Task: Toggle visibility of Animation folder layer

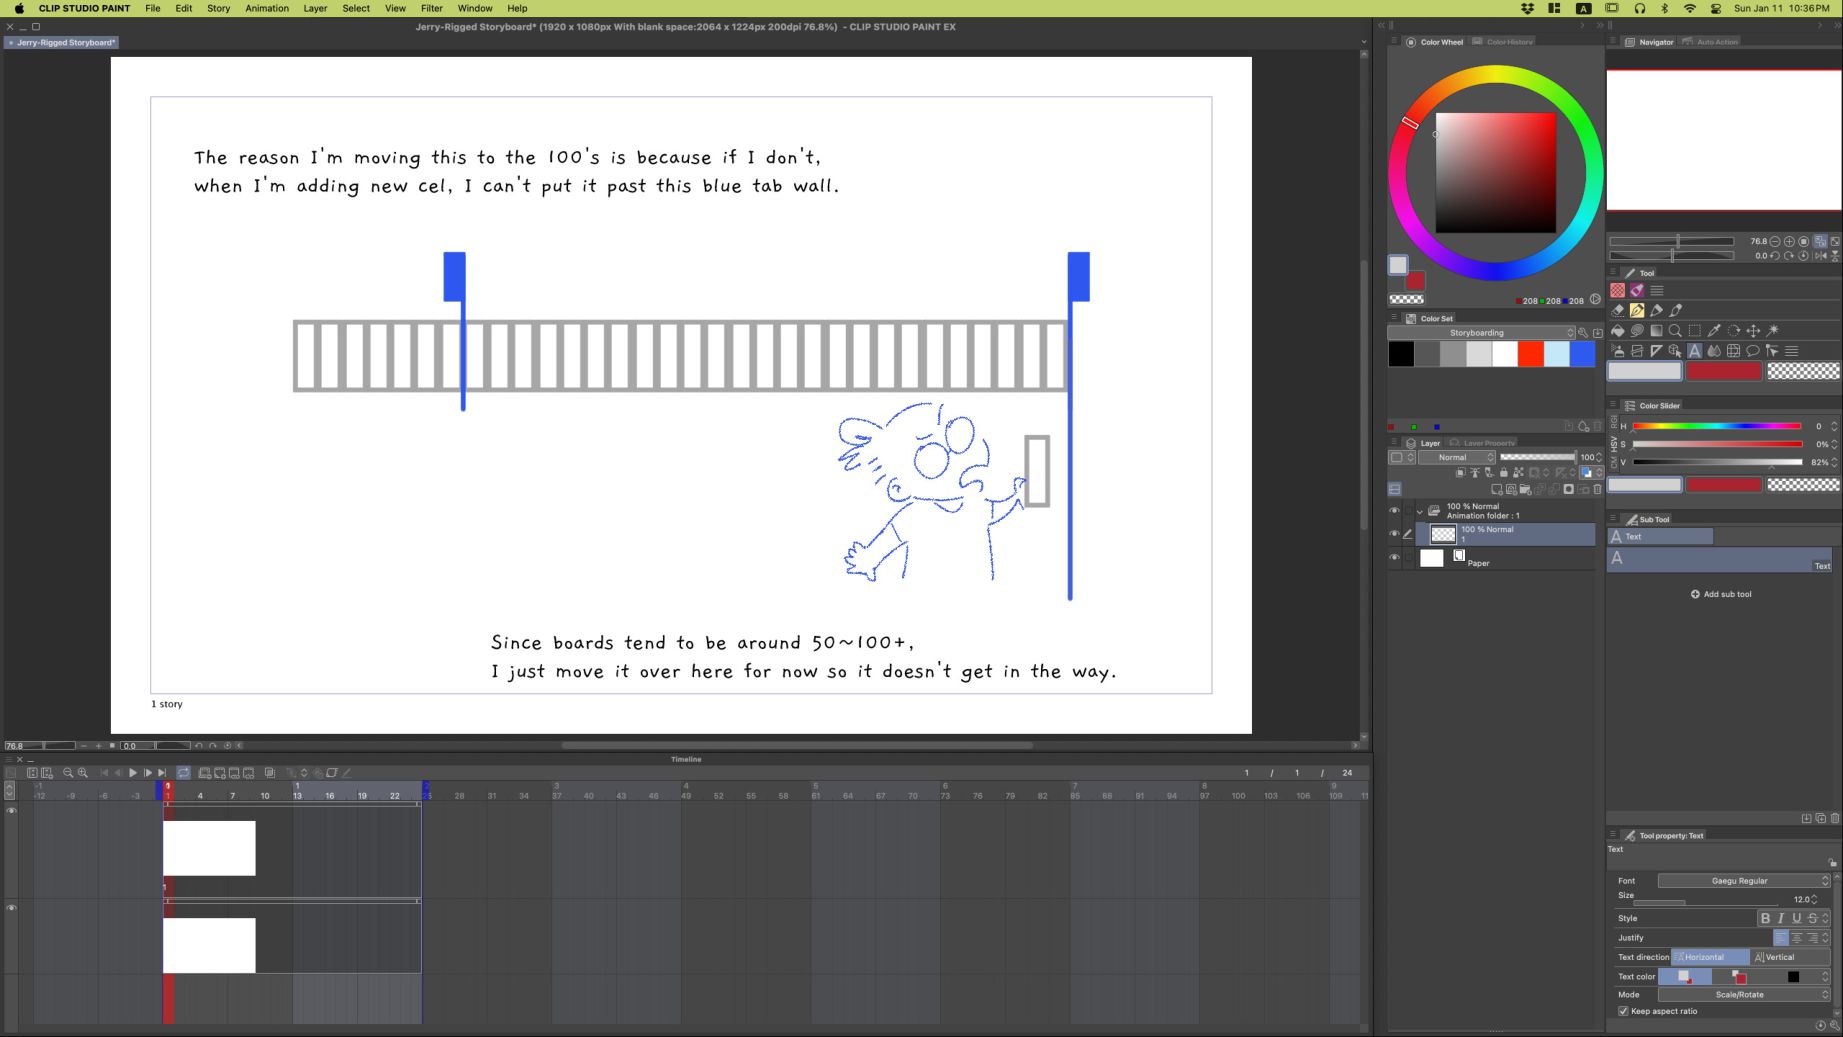Action: click(1394, 511)
